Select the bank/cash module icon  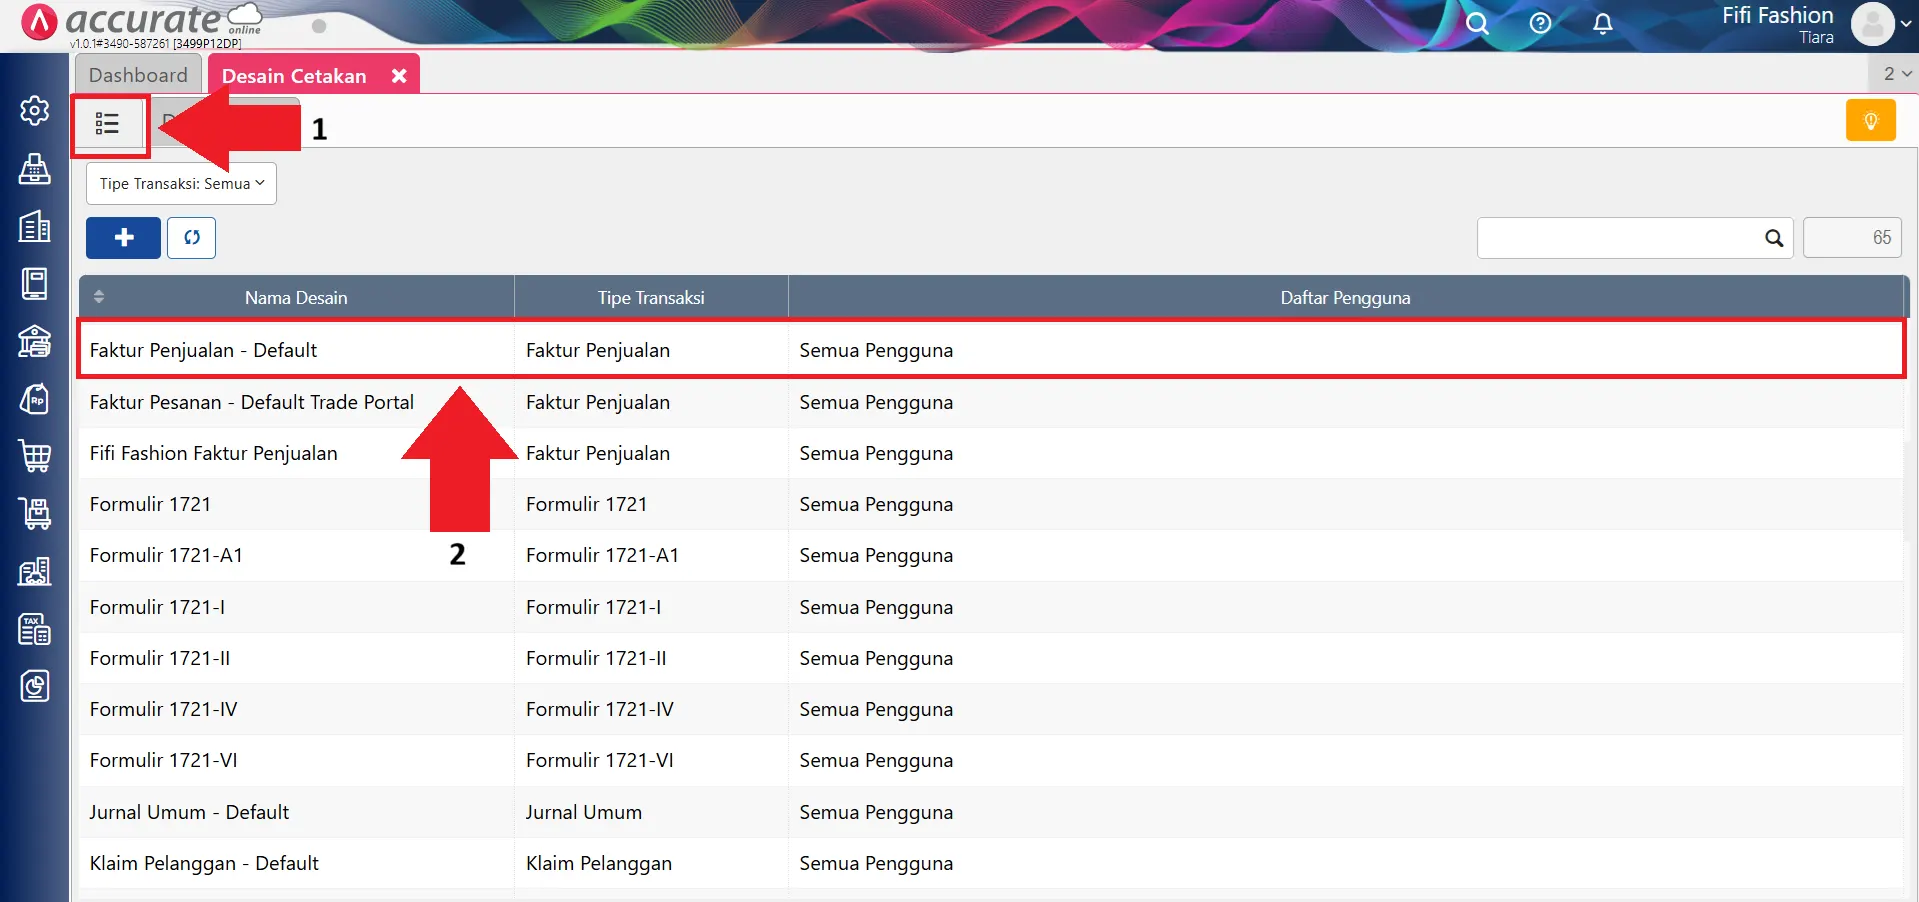click(x=35, y=342)
